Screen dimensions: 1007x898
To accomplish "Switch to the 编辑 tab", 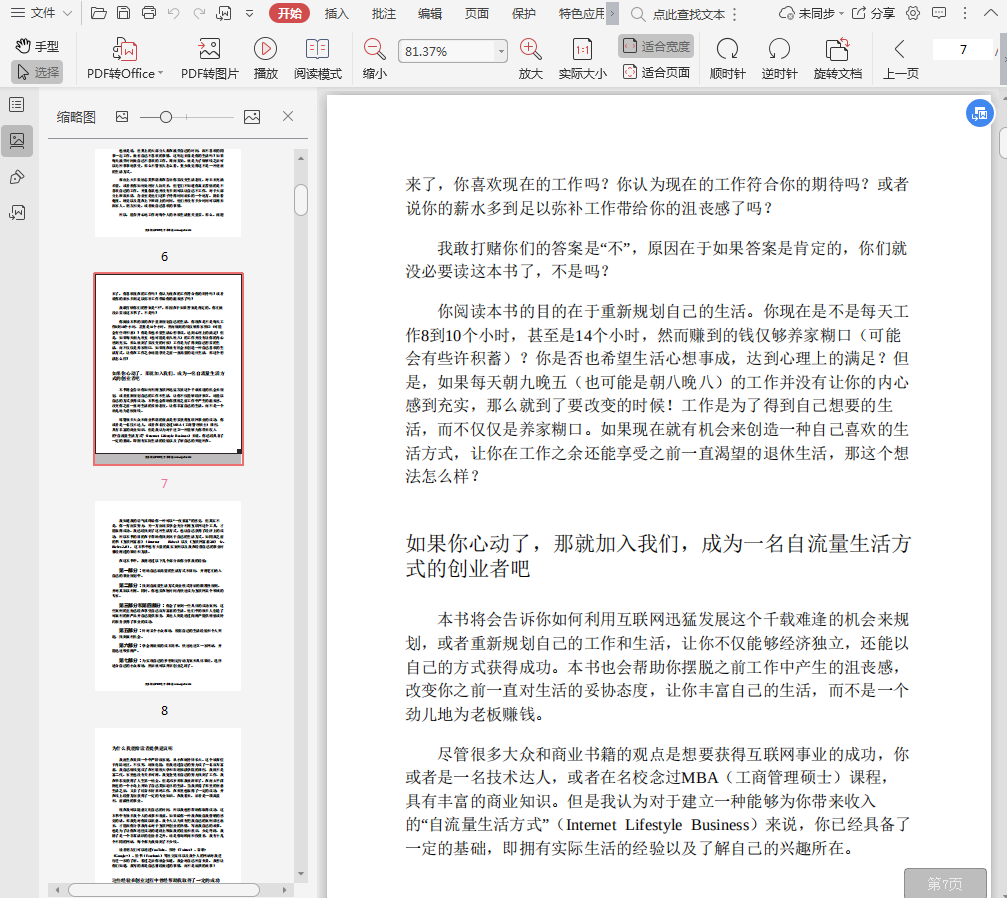I will click(x=430, y=13).
